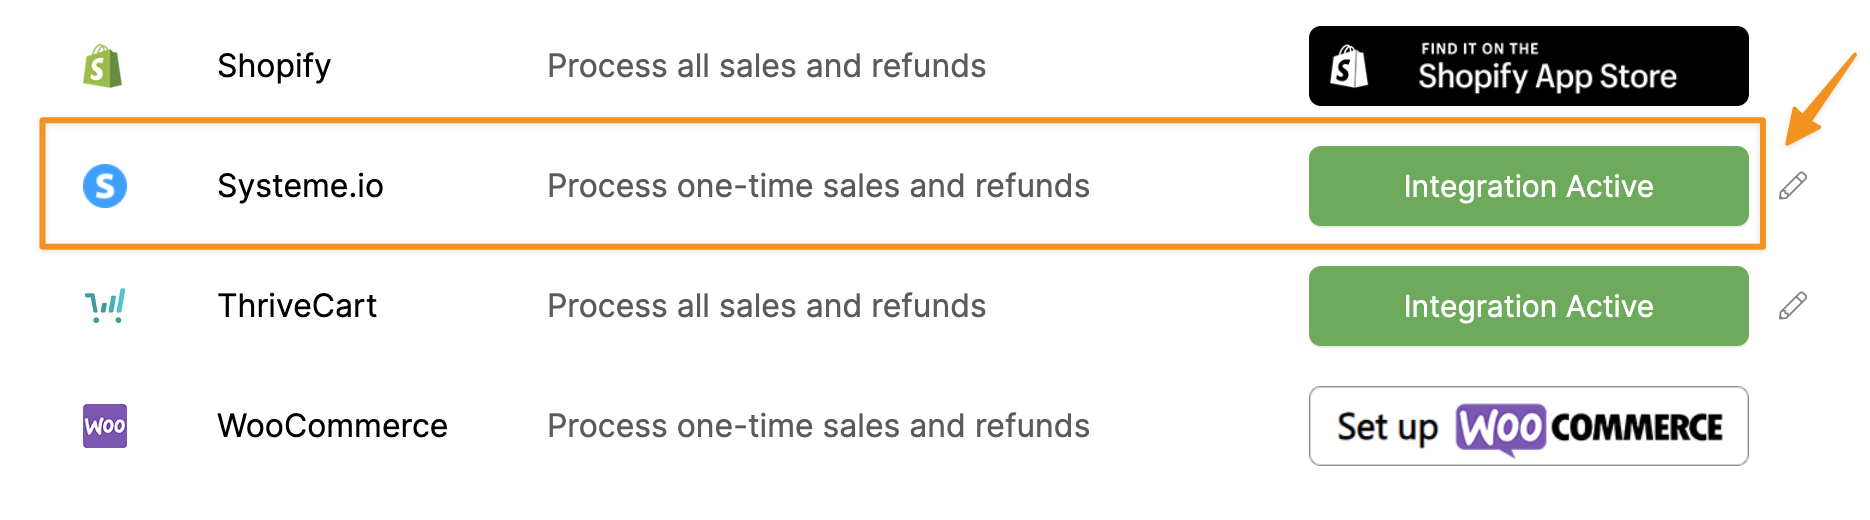
Task: Click ThriveCart's Integration Active button
Action: [1528, 306]
